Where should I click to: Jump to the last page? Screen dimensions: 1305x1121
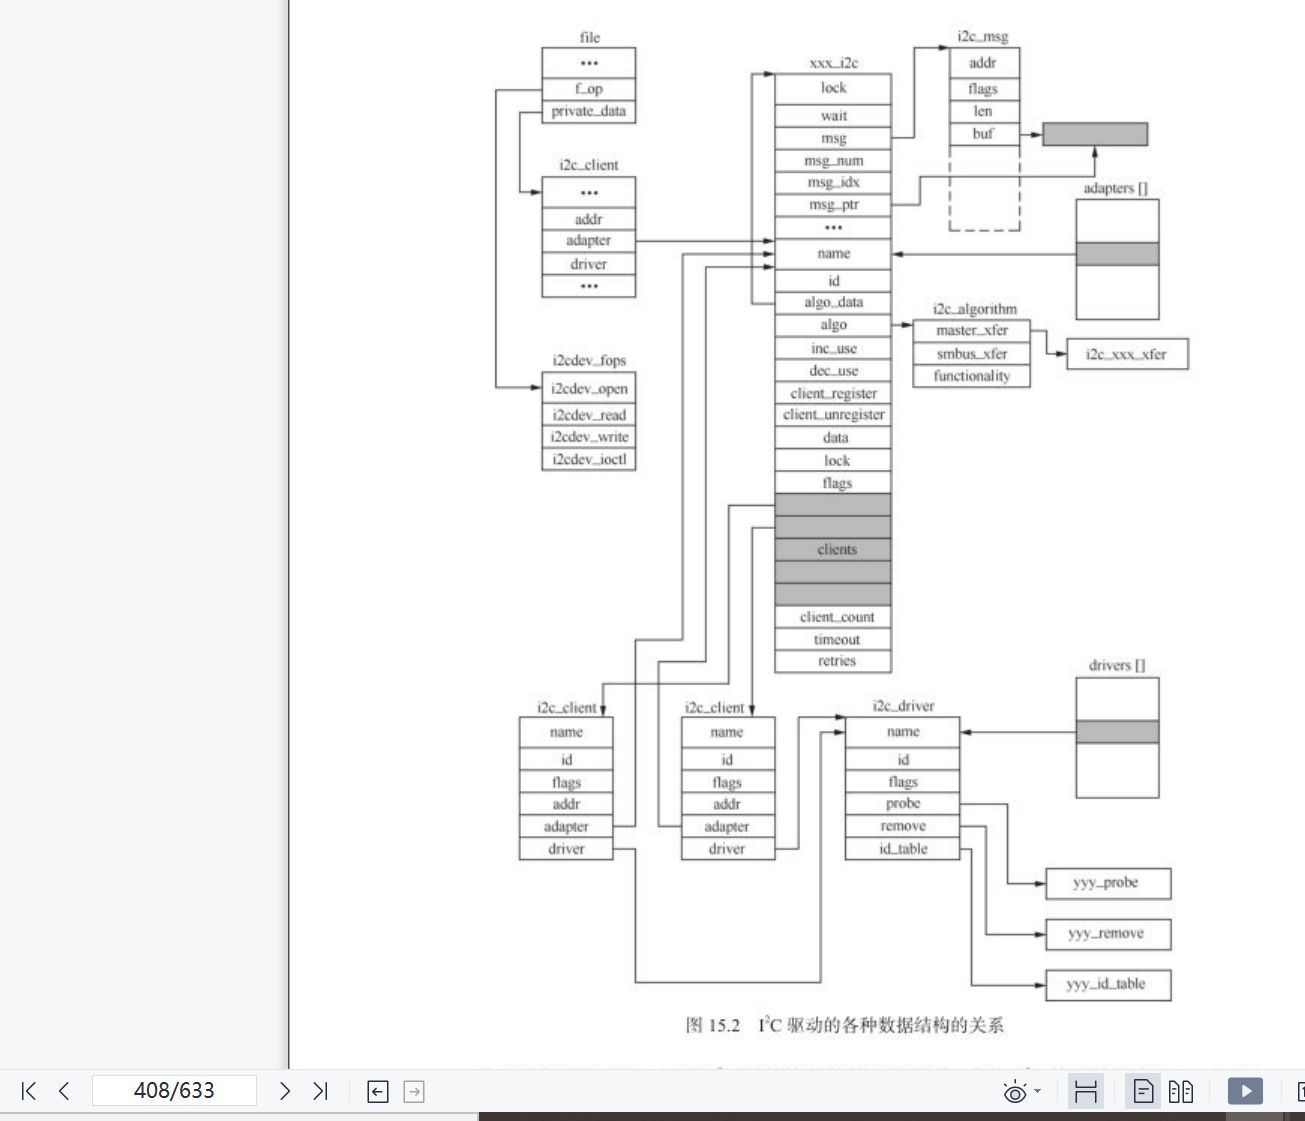320,1091
